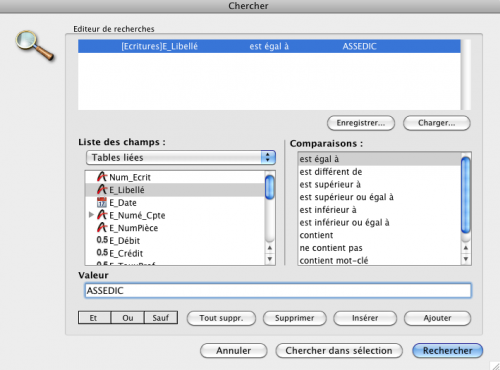Toggle the Ou conjunction button
Image resolution: width=500 pixels, height=370 pixels.
coord(127,318)
